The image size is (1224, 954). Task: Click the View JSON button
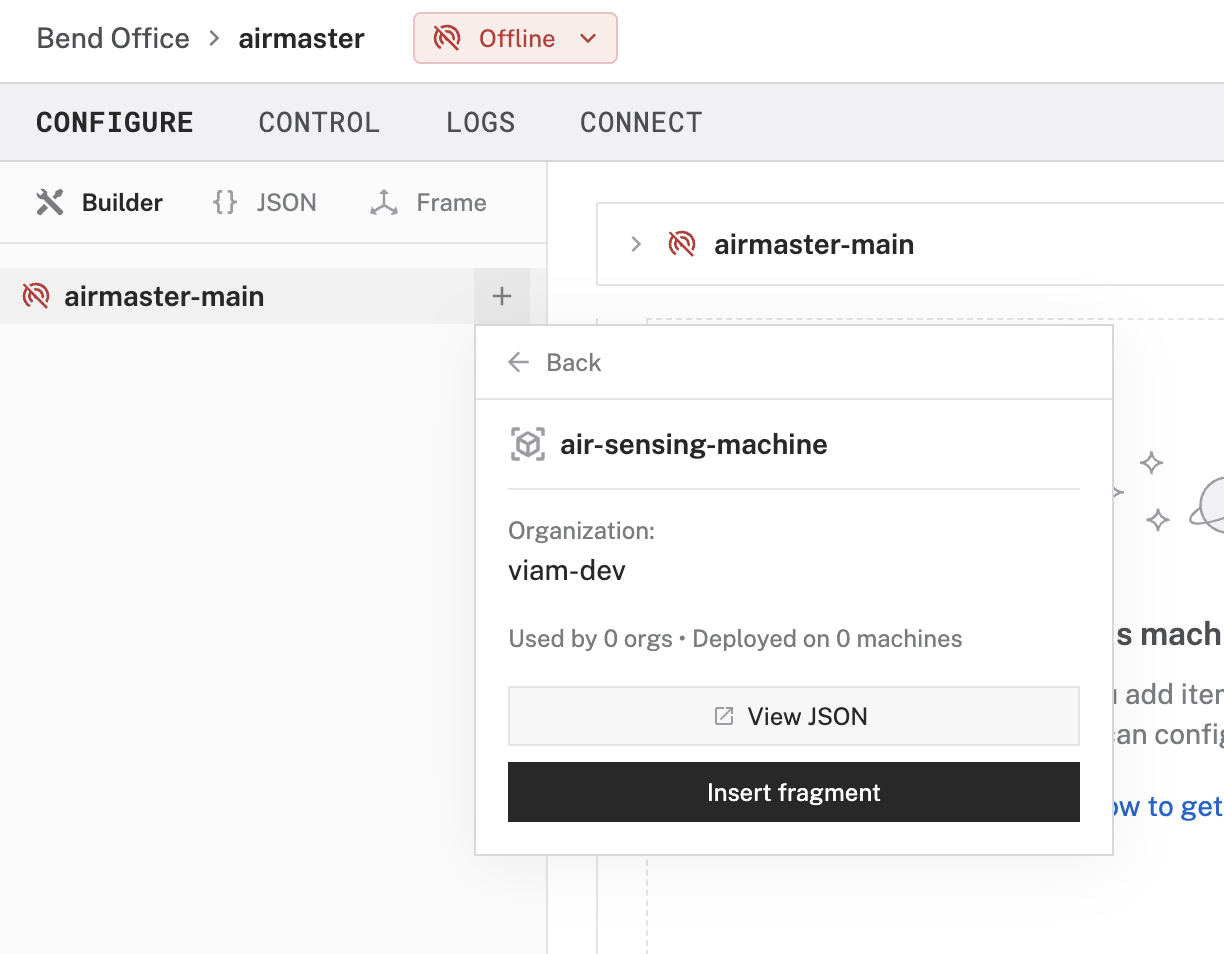click(793, 716)
